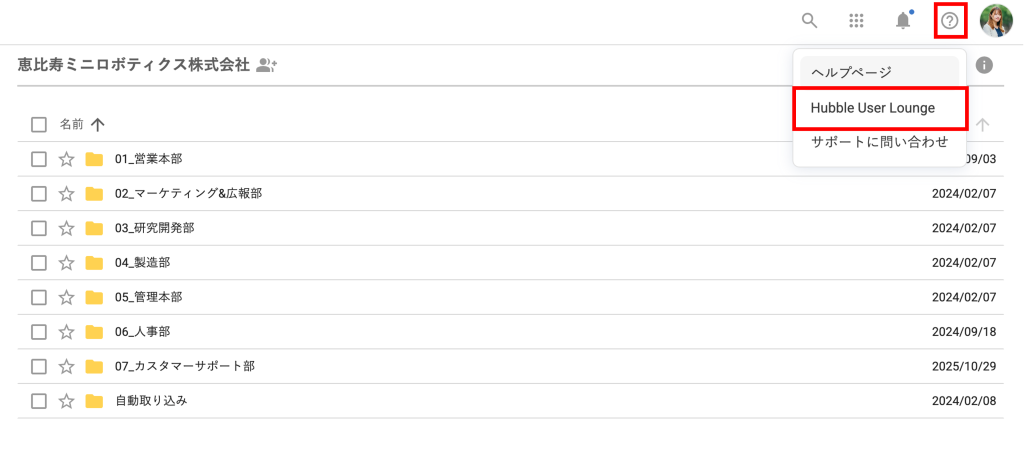Viewport: 1024px width, 474px height.
Task: Open the 03_研究開発部 folder
Action: (154, 228)
